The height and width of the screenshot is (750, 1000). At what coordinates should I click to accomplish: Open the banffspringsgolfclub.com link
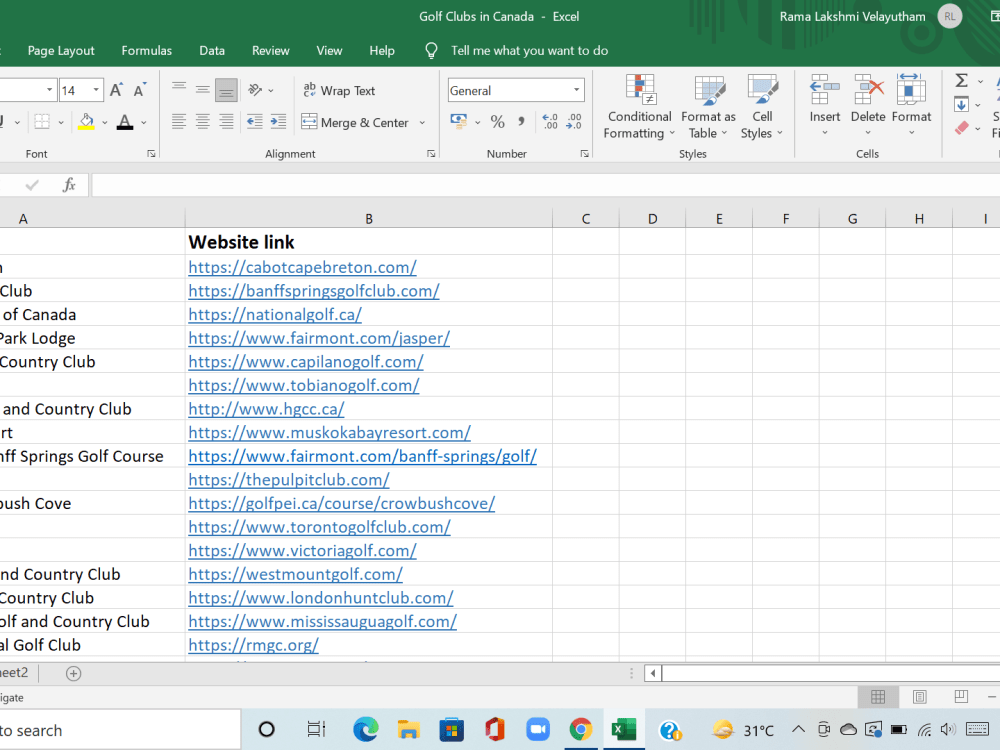click(314, 291)
